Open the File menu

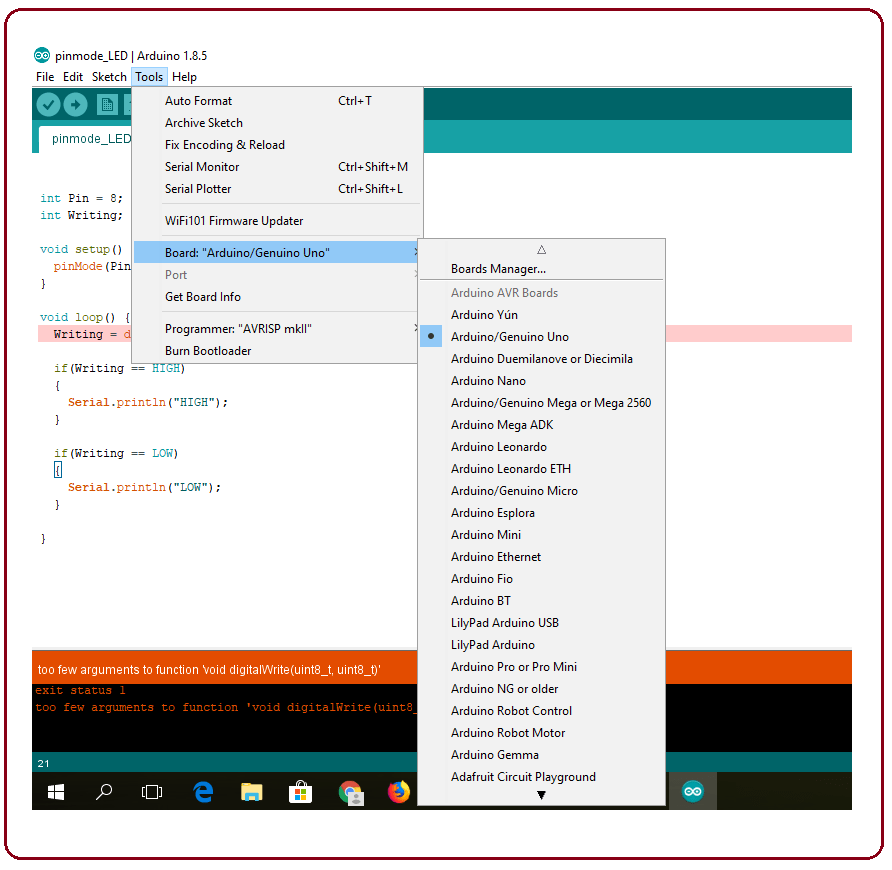click(44, 77)
